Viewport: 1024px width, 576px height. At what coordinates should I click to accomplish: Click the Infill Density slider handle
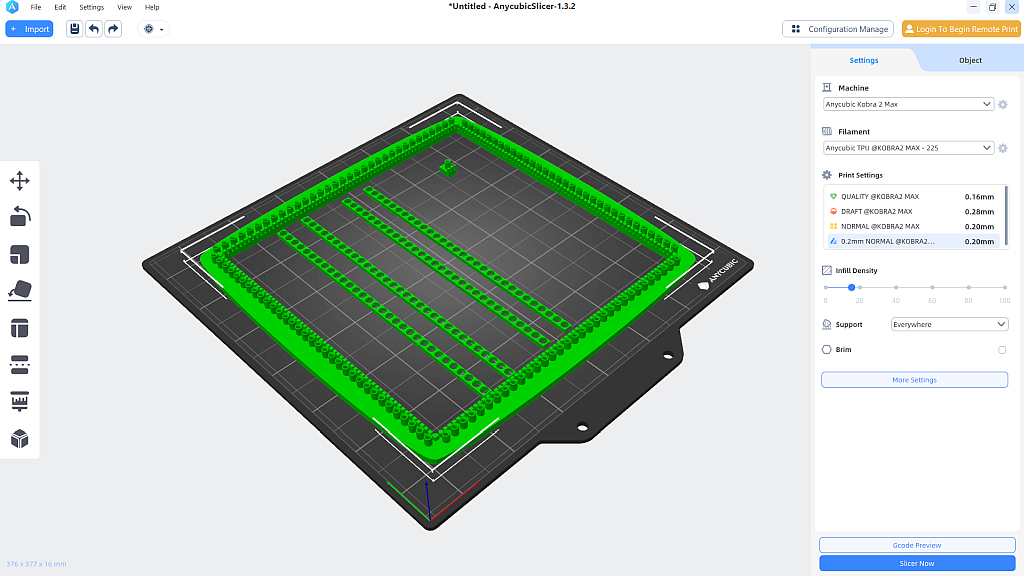click(x=852, y=287)
